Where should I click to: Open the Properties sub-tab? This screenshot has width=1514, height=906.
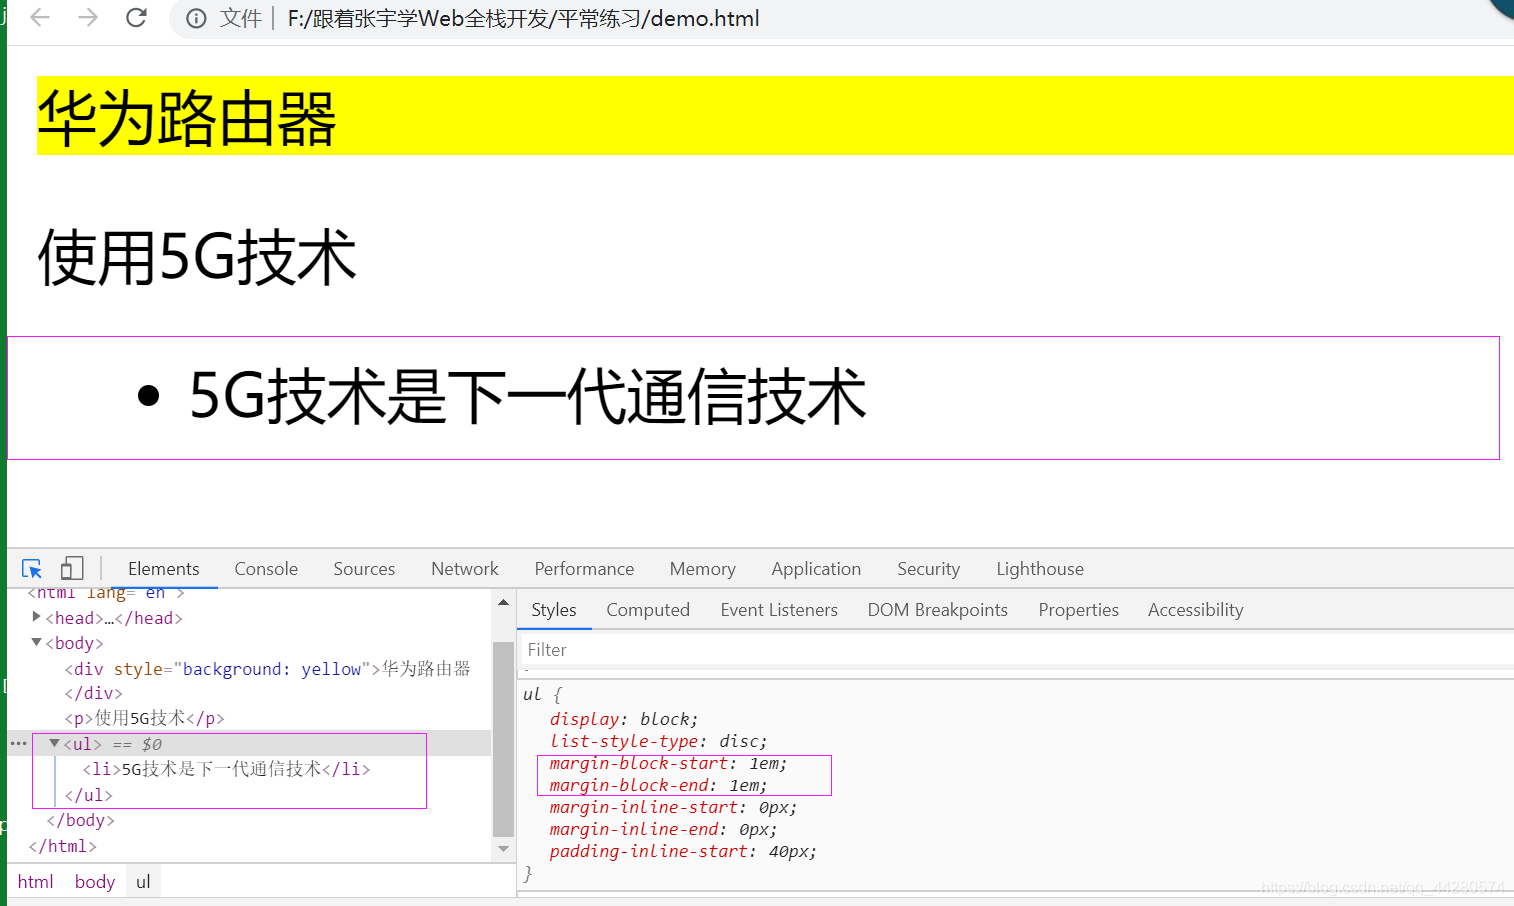click(1078, 609)
